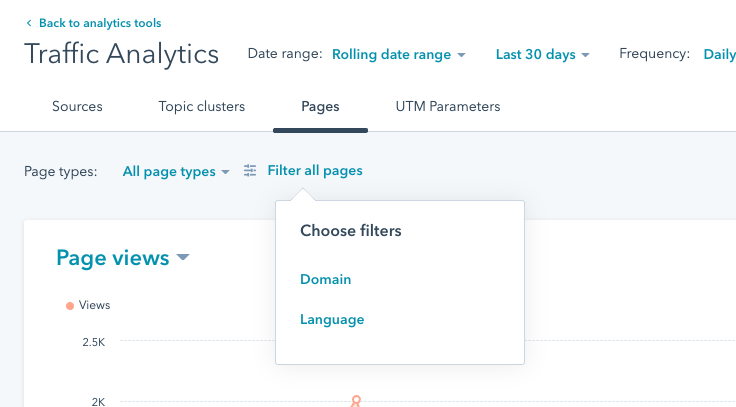Switch to the Sources tab
Image resolution: width=736 pixels, height=407 pixels.
click(77, 106)
